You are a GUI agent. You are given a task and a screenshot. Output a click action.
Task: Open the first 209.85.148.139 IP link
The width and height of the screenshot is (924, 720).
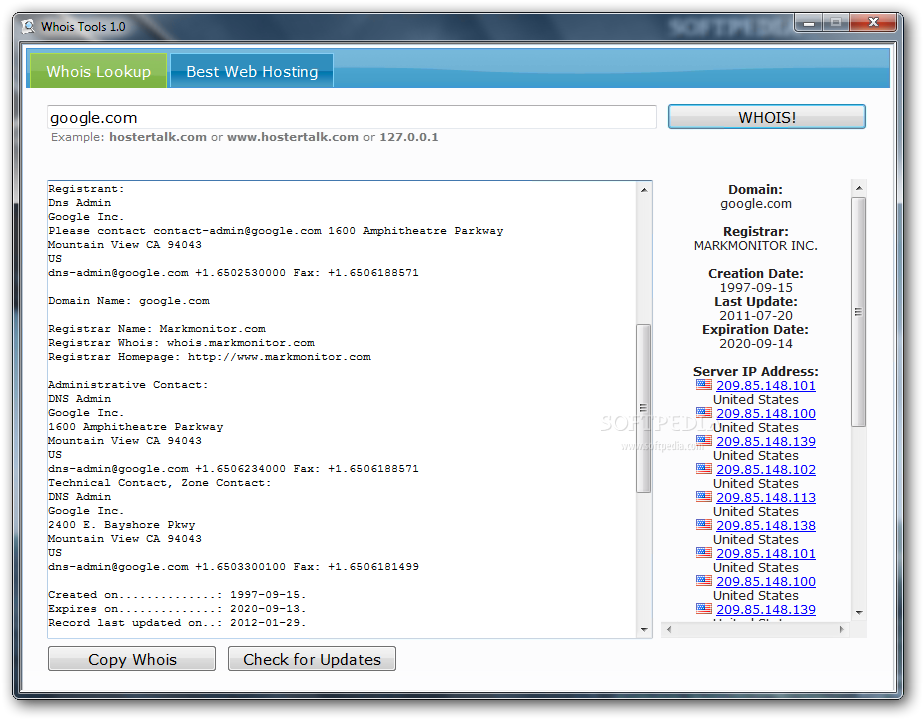click(765, 441)
